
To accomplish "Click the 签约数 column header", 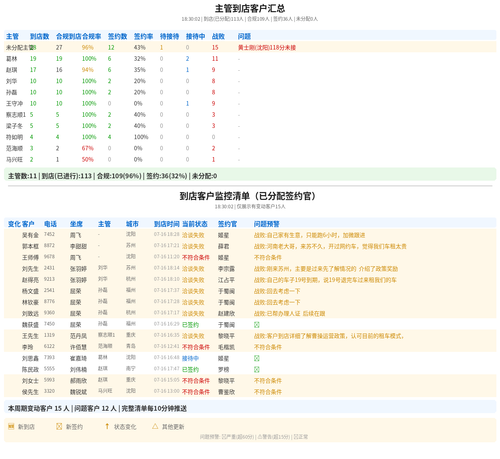I will [x=118, y=36].
